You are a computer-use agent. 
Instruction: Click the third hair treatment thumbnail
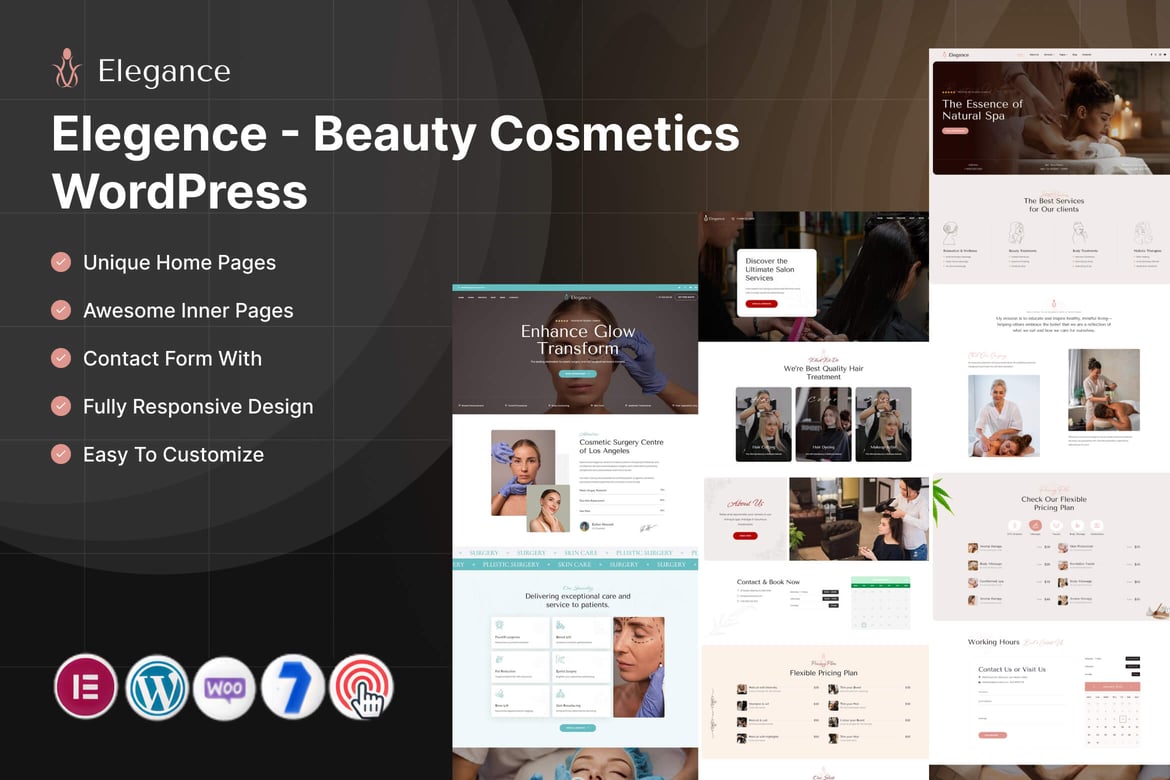click(883, 423)
